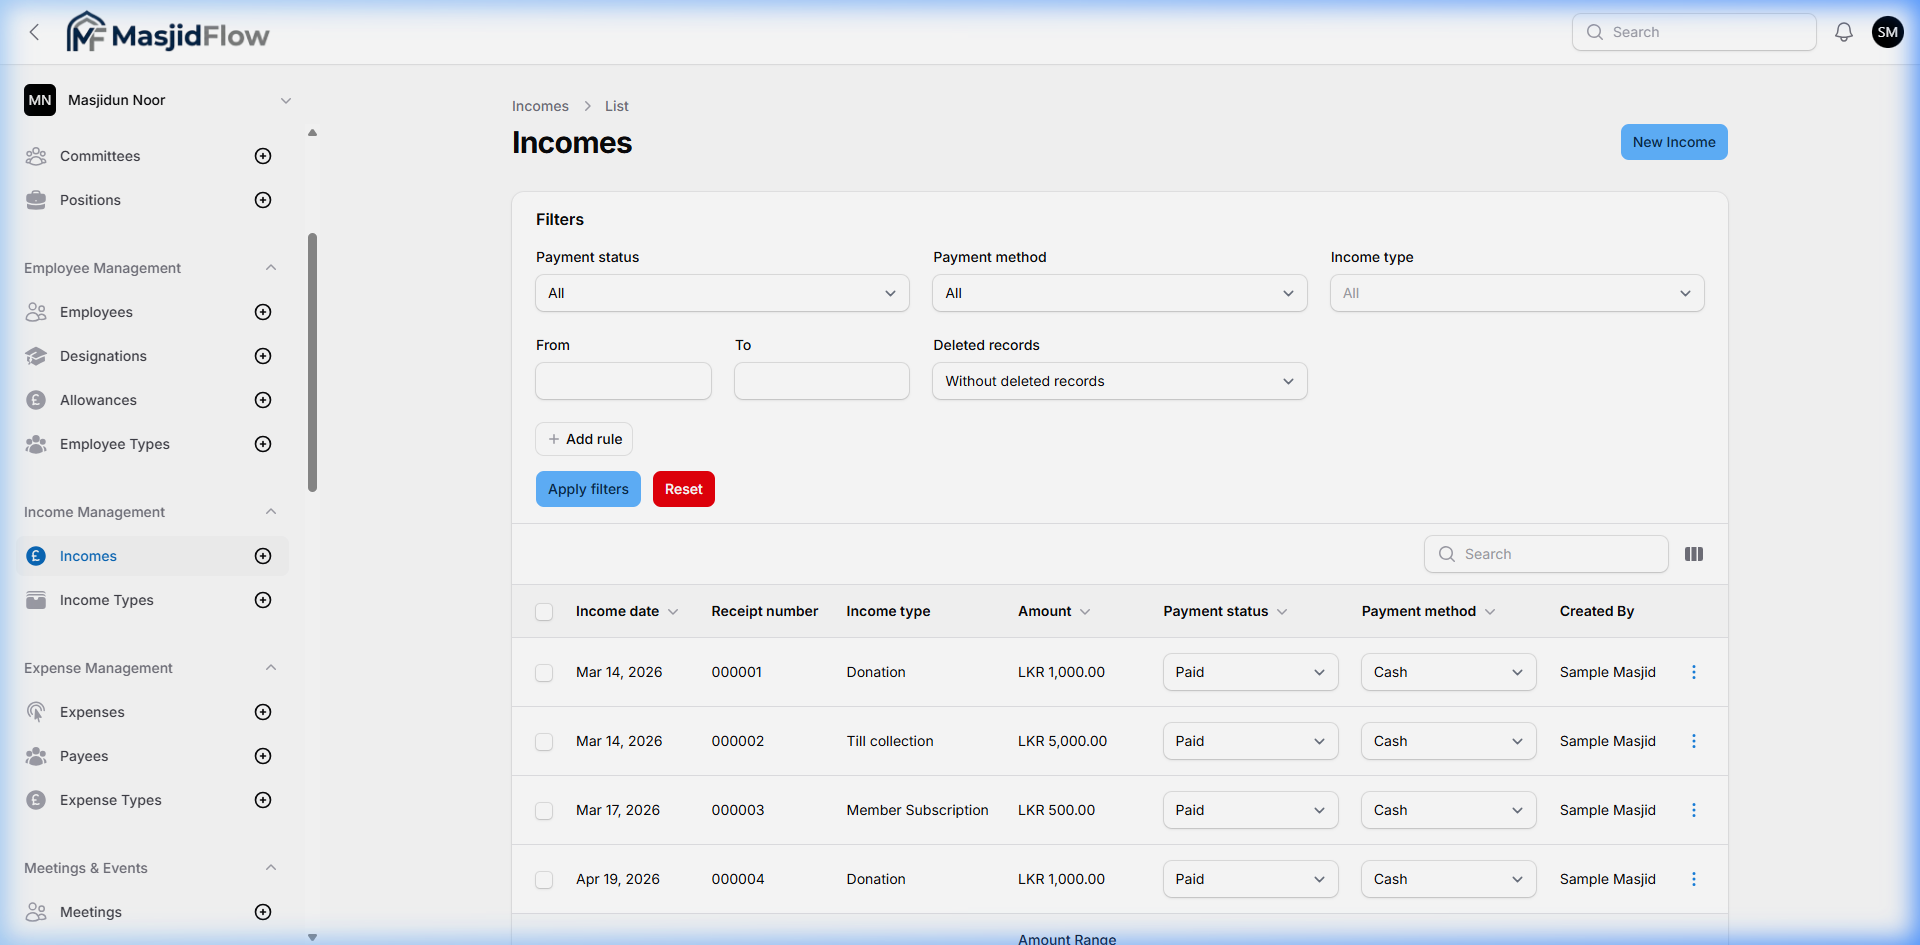Click the plus icon beside Expenses

[x=263, y=712]
